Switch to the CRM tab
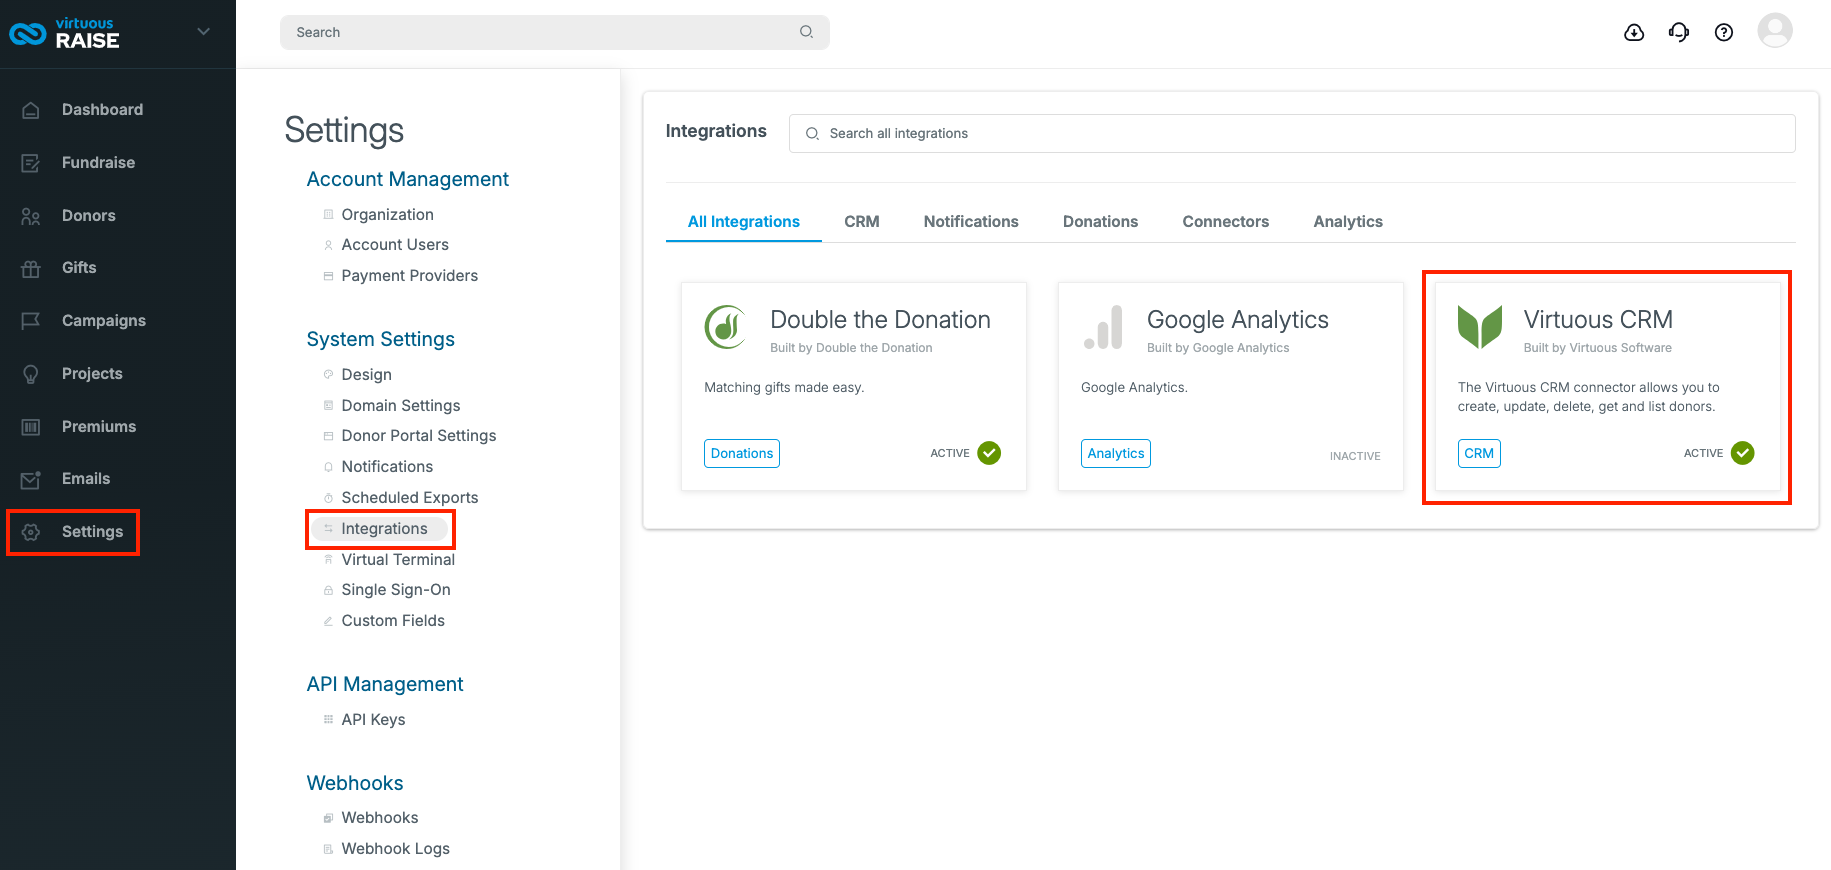This screenshot has height=870, width=1831. click(862, 222)
